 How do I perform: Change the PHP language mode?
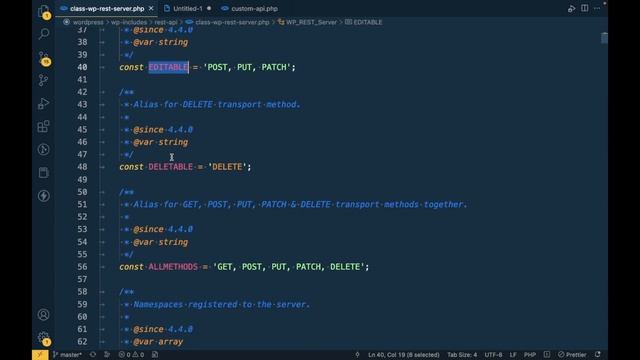click(530, 355)
